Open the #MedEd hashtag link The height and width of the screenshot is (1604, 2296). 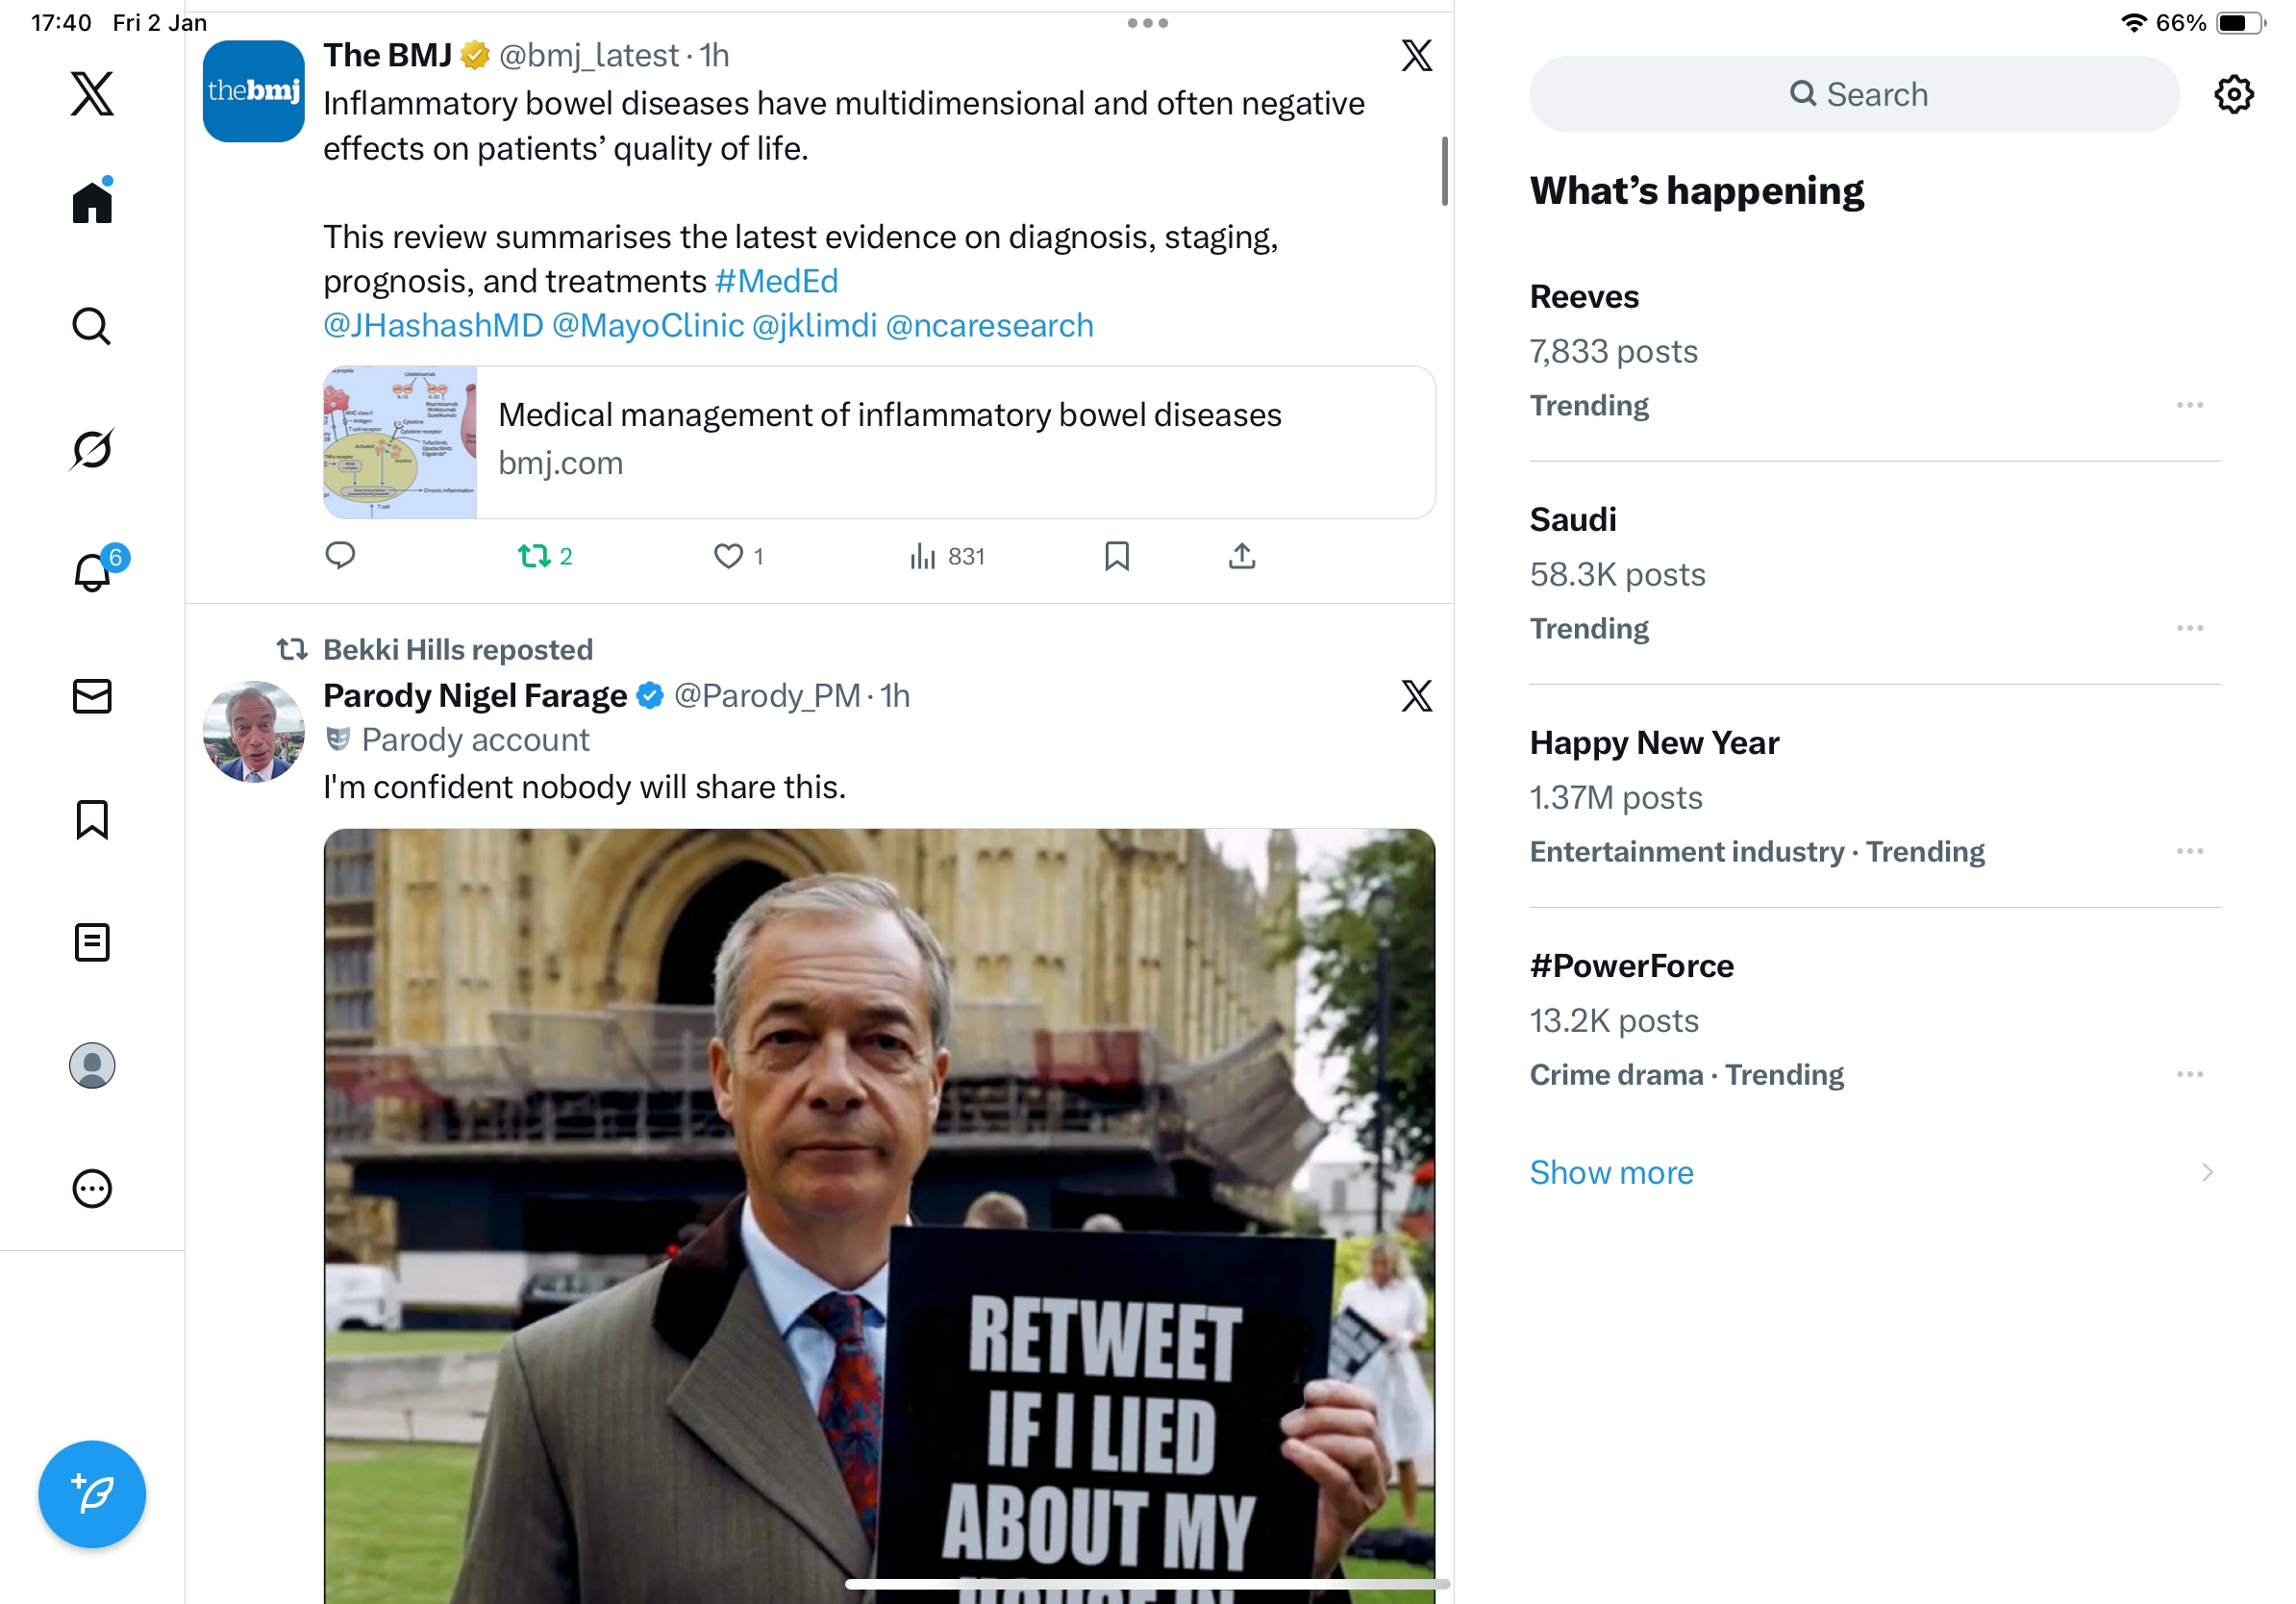[776, 281]
